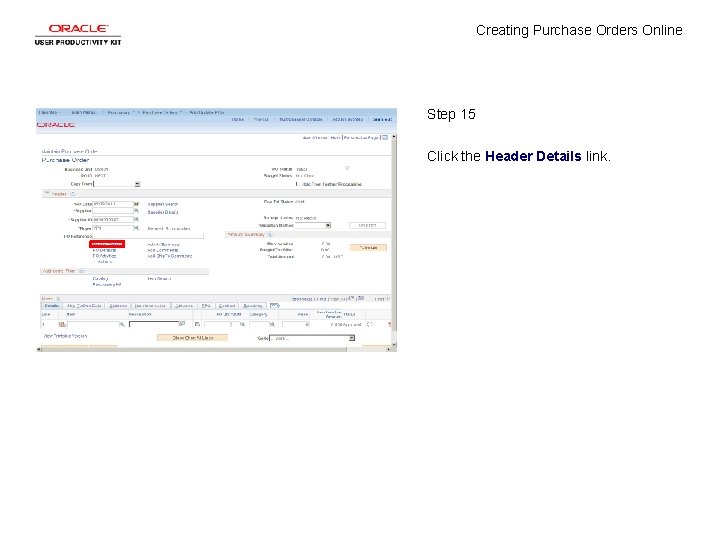This screenshot has width=720, height=540.
Task: Collapse the Amount Summary section
Action: (270, 235)
